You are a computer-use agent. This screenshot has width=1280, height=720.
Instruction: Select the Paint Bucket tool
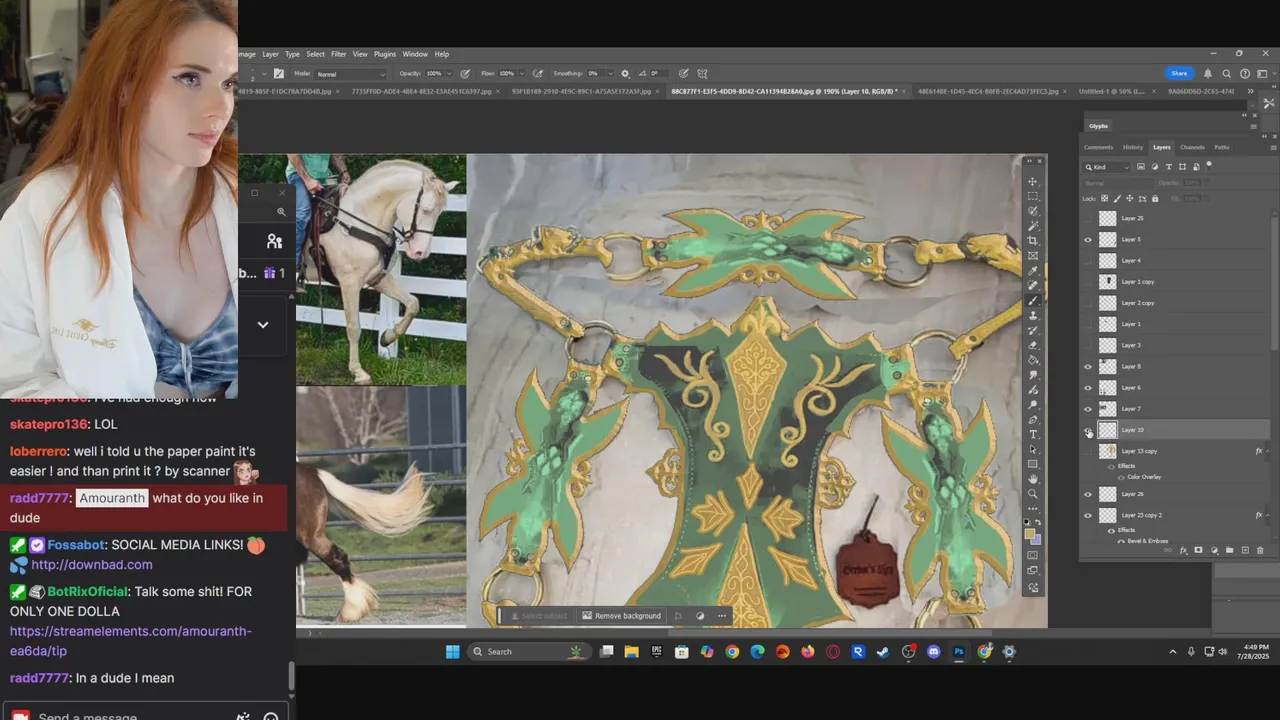coord(1033,360)
